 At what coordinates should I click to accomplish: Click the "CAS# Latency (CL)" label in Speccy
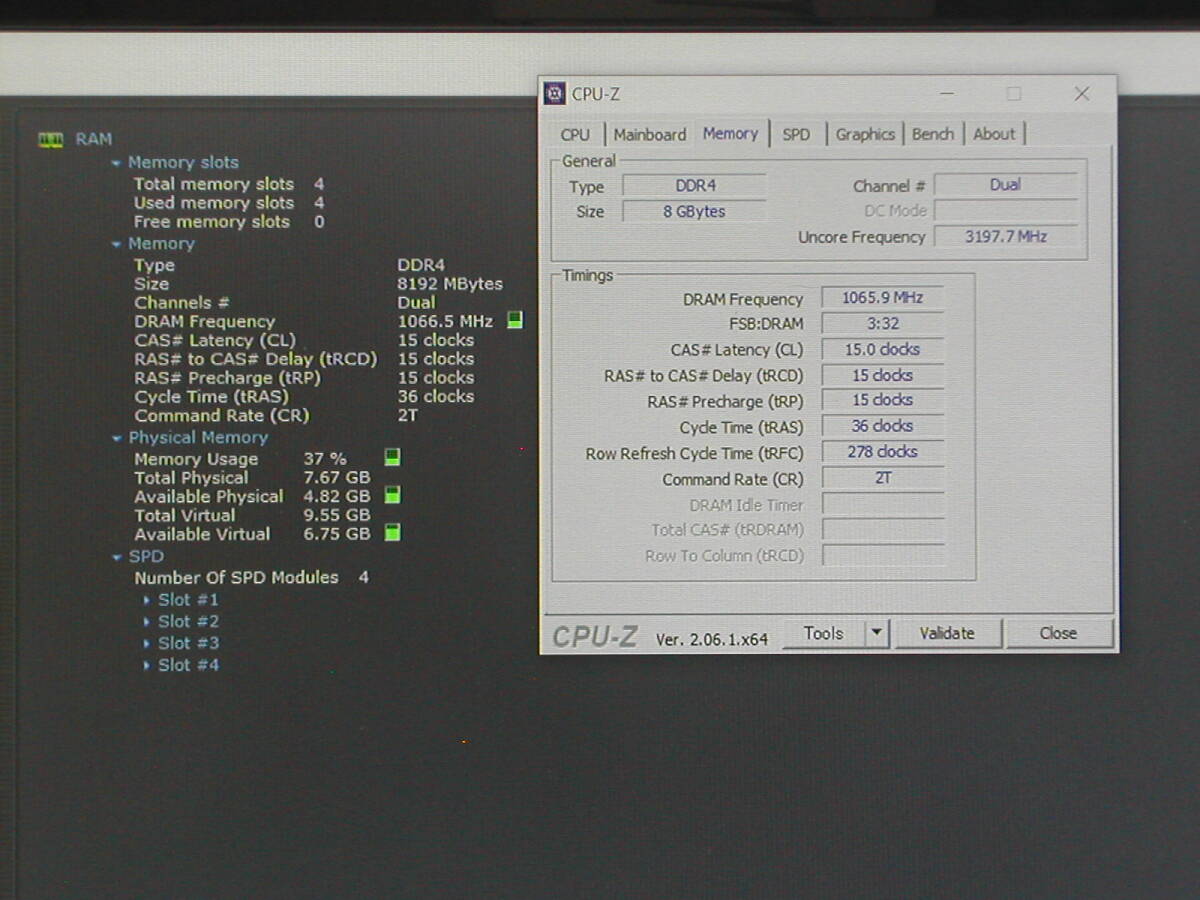(215, 341)
